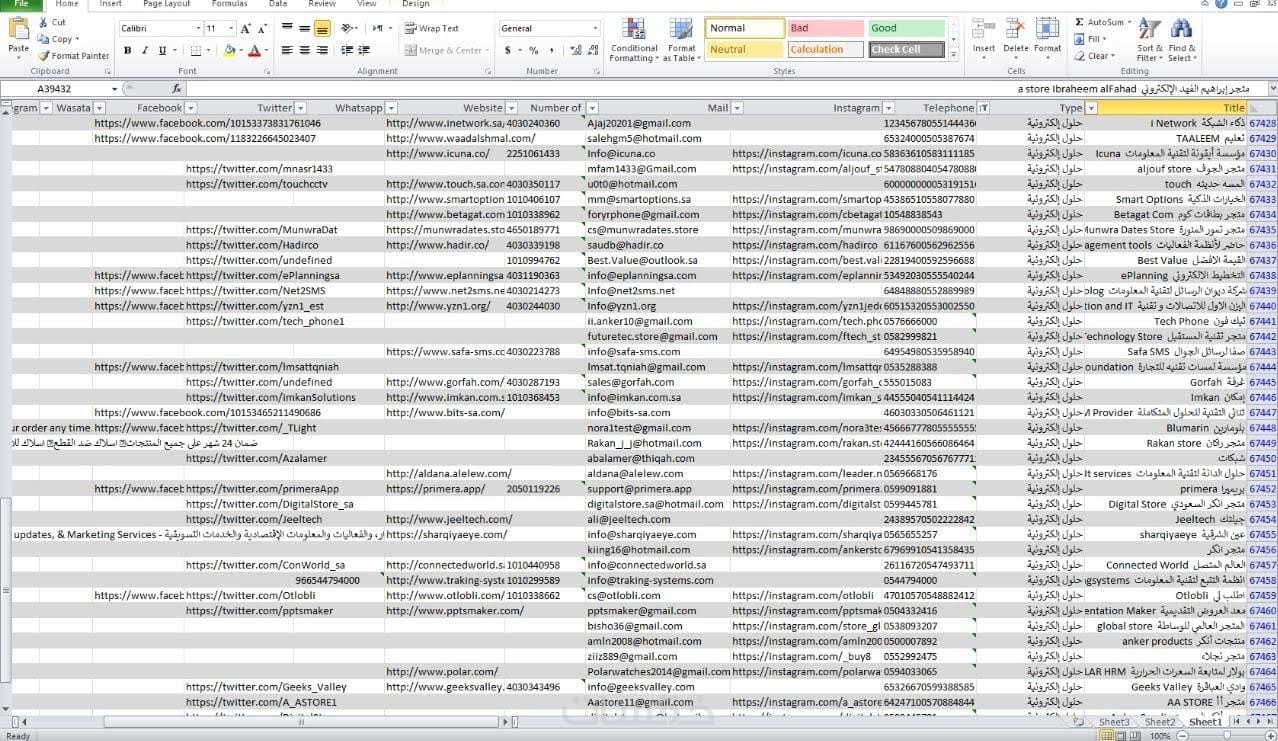The height and width of the screenshot is (741, 1278).
Task: Apply Comma Style format
Action: 550,50
